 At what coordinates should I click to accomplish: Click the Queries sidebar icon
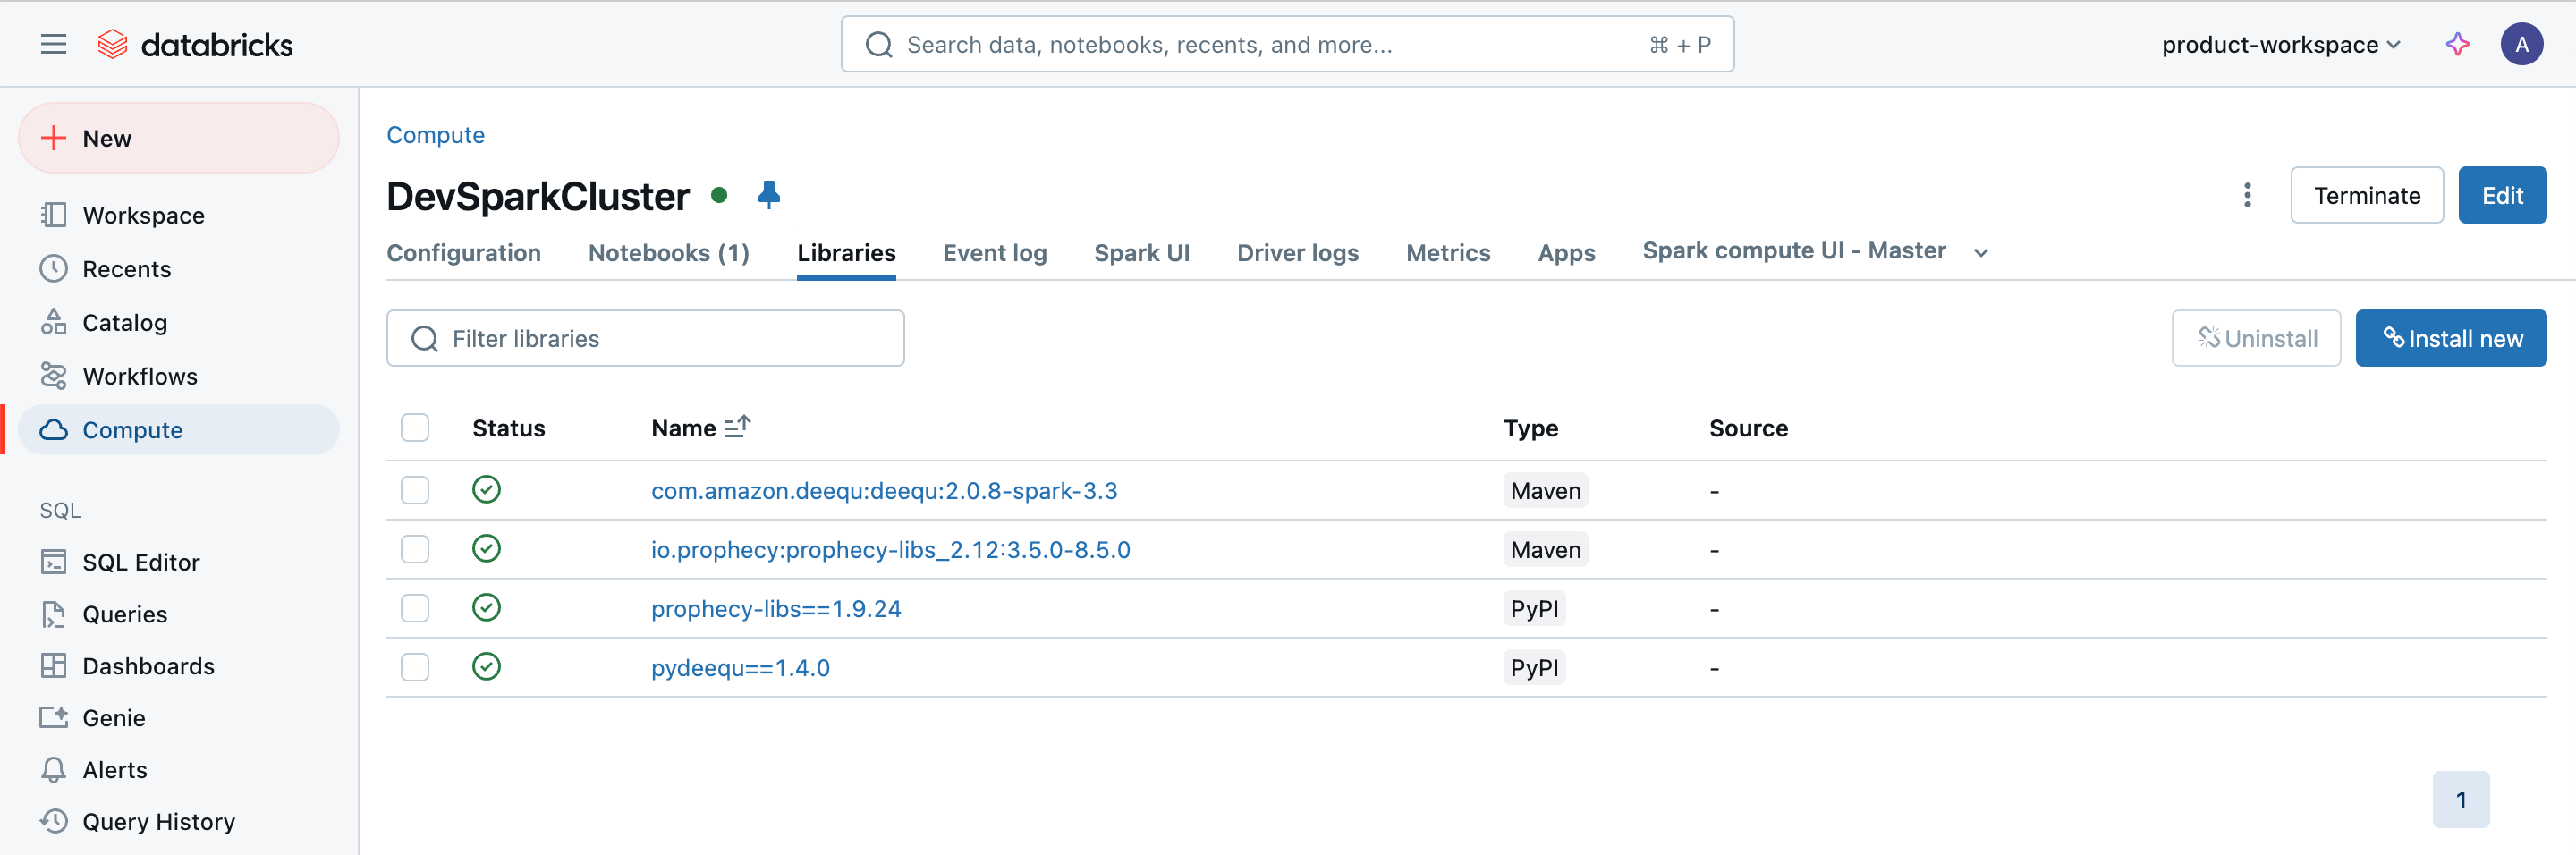54,614
